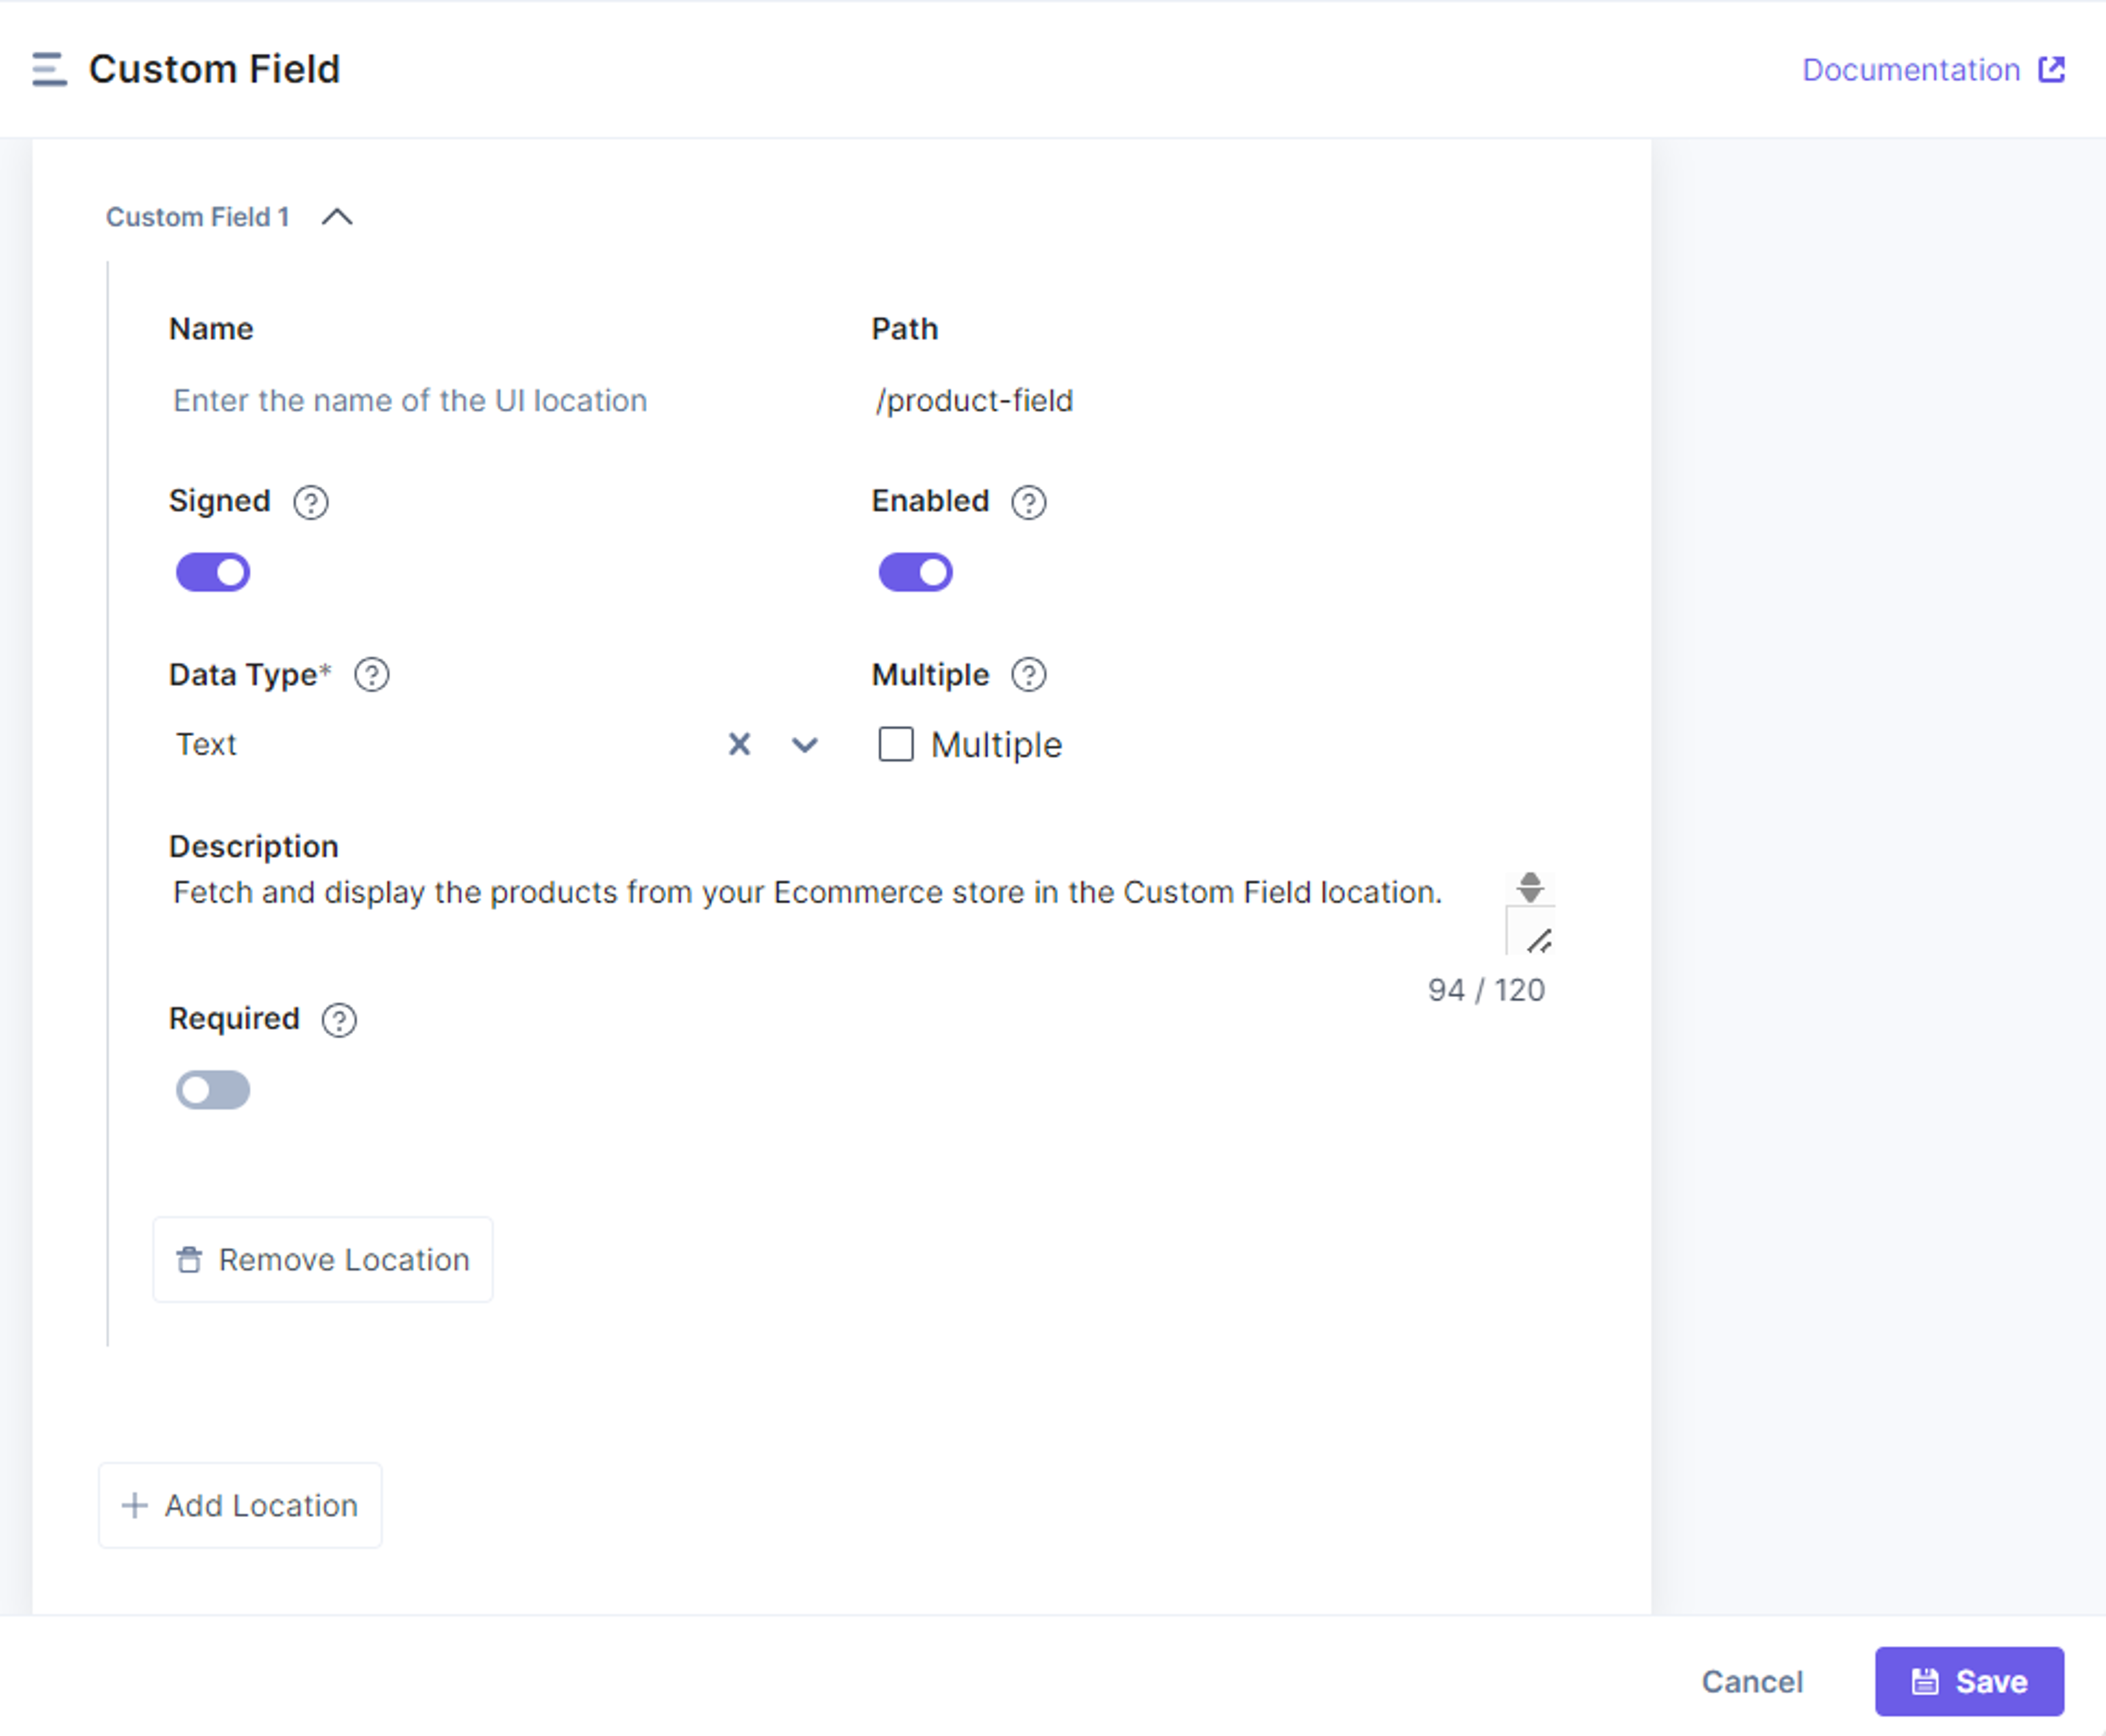Click the Multiple help question icon
The height and width of the screenshot is (1736, 2106).
tap(1028, 675)
